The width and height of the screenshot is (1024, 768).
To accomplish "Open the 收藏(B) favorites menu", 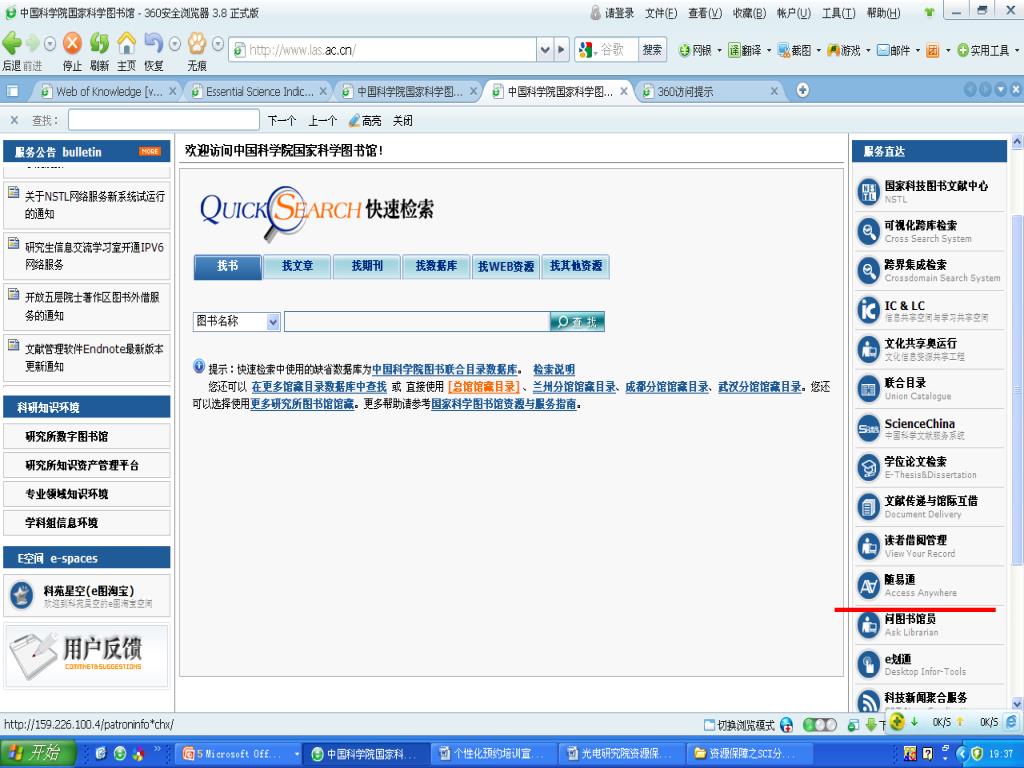I will [749, 12].
